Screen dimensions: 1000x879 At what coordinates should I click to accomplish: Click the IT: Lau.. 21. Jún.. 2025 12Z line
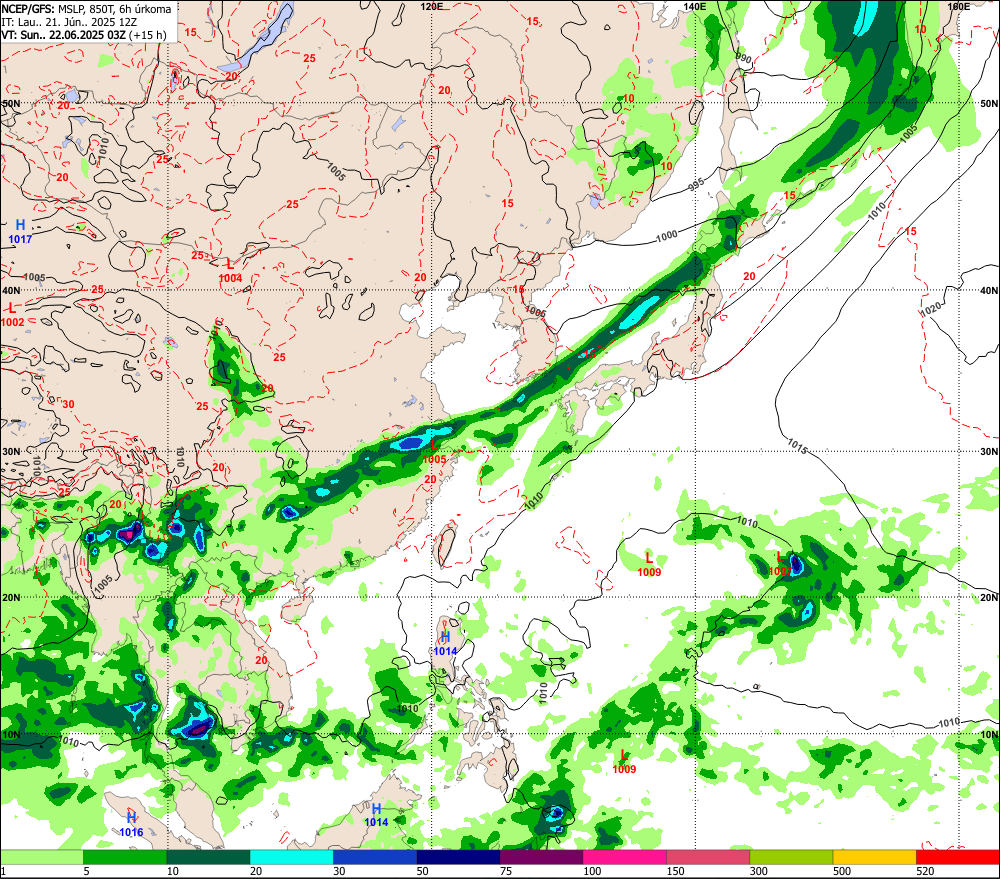tap(69, 22)
